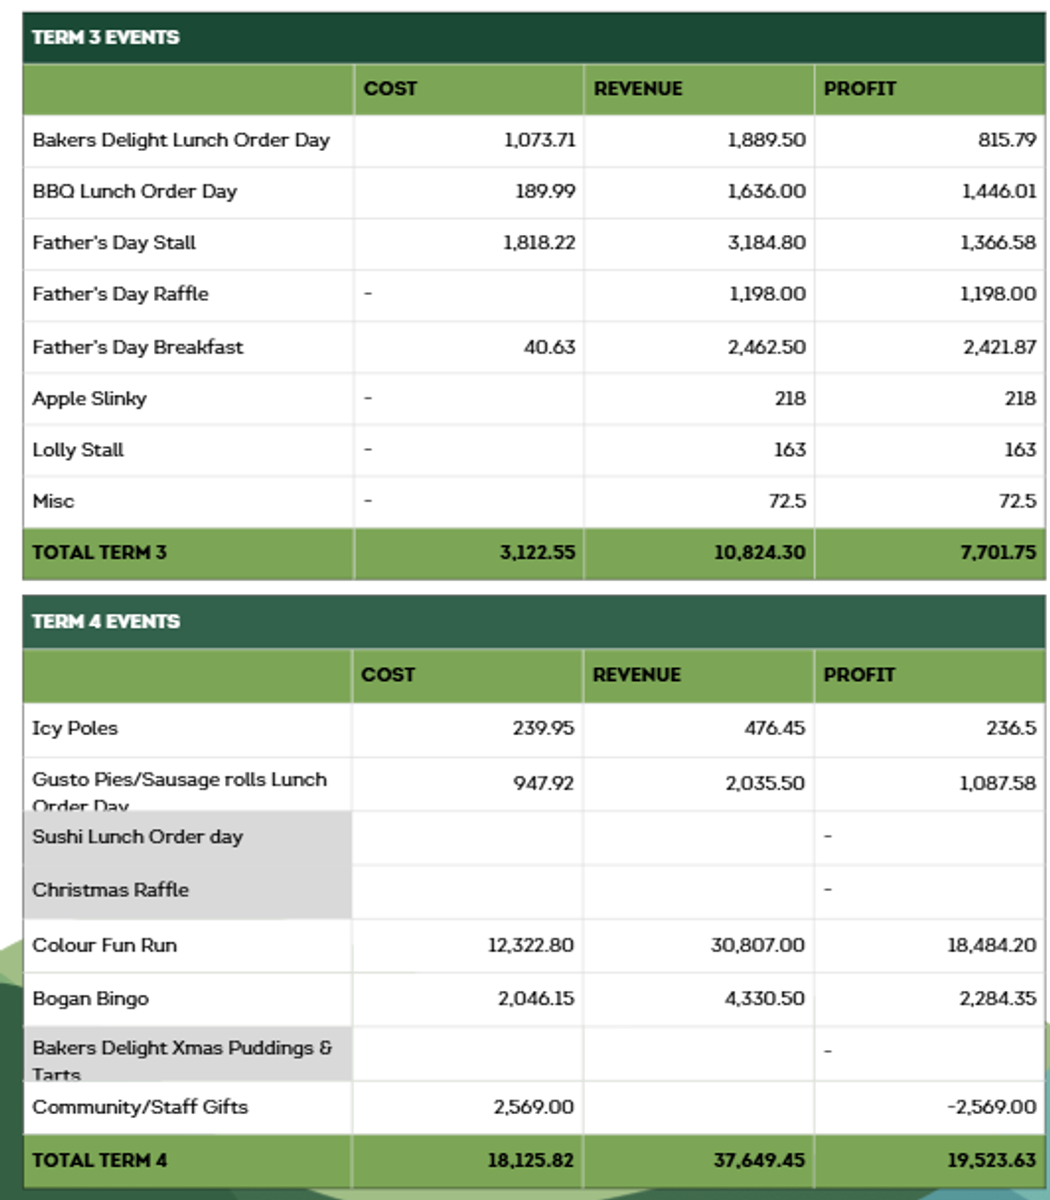Click the Father's Day Stall cost 1,818.22
This screenshot has width=1050, height=1200.
click(x=539, y=242)
